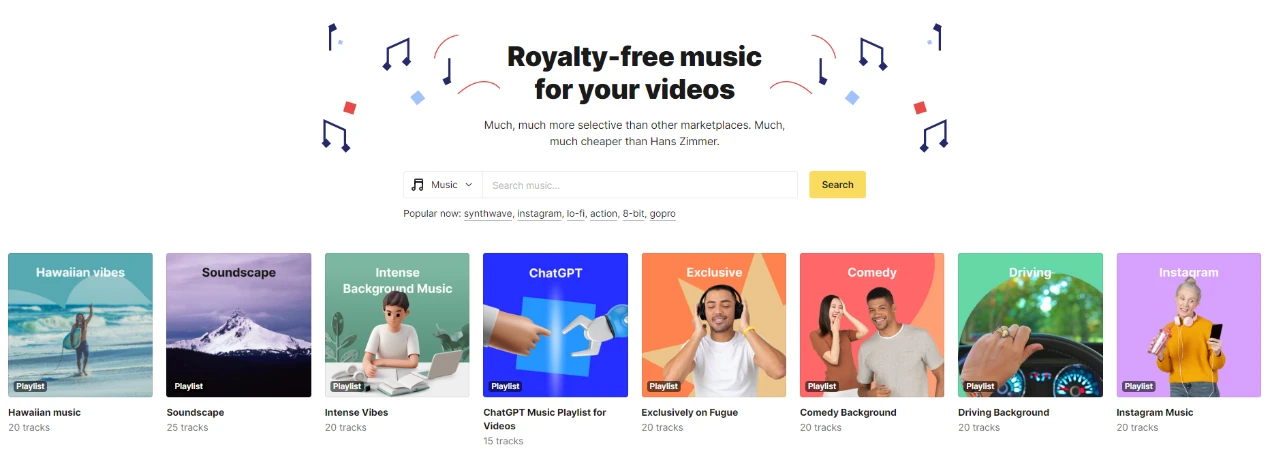Screen dimensions: 1270x460
Task: Open the 8-bit popular tag
Action: [633, 214]
